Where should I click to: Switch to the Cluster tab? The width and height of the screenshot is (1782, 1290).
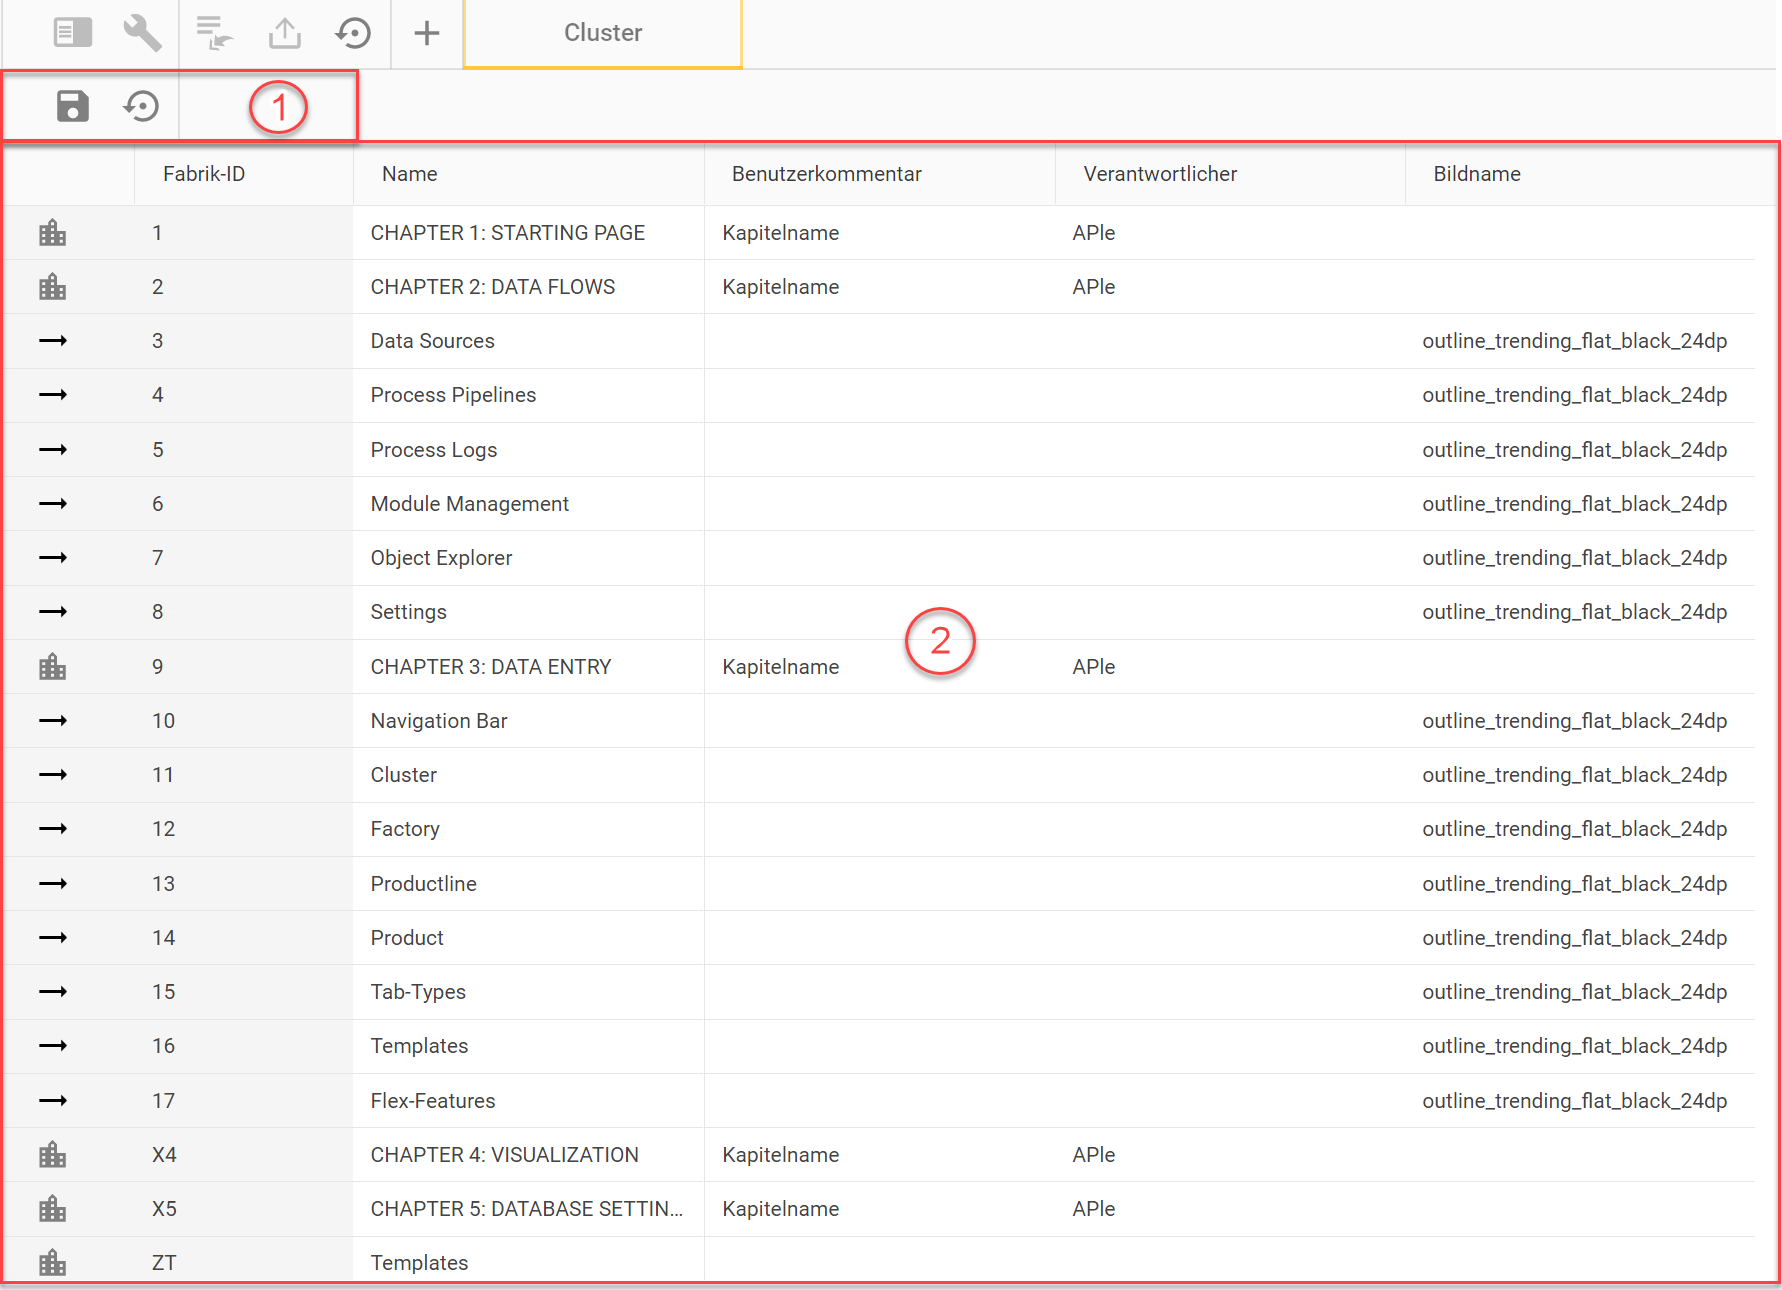pyautogui.click(x=602, y=33)
